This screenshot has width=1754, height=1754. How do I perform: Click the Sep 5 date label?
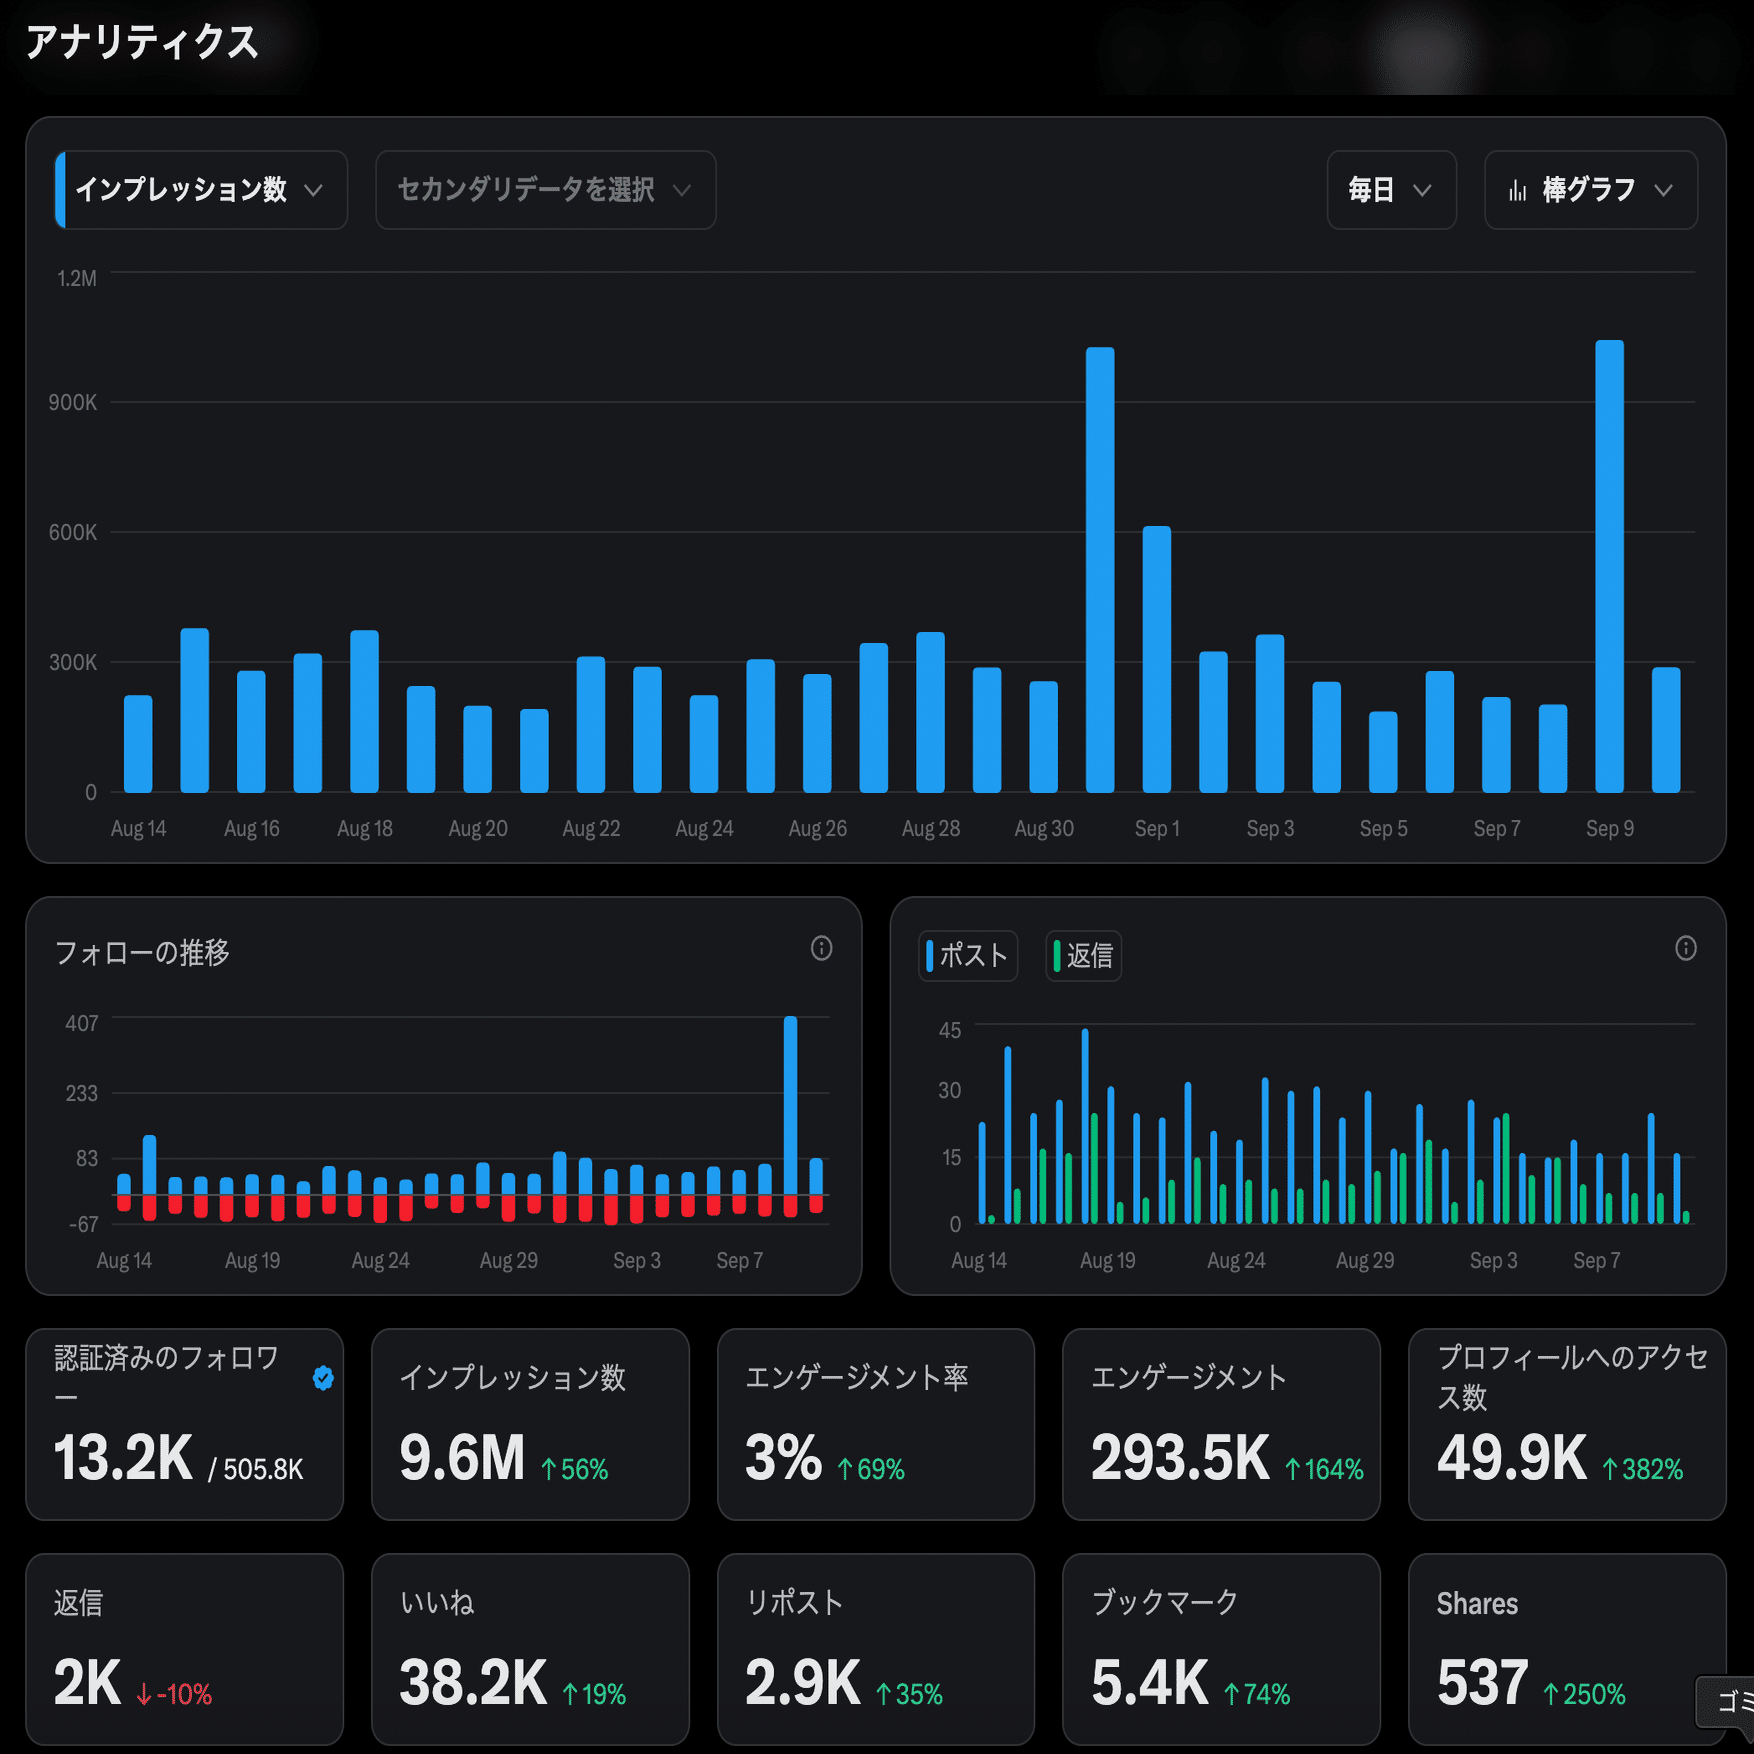1383,829
